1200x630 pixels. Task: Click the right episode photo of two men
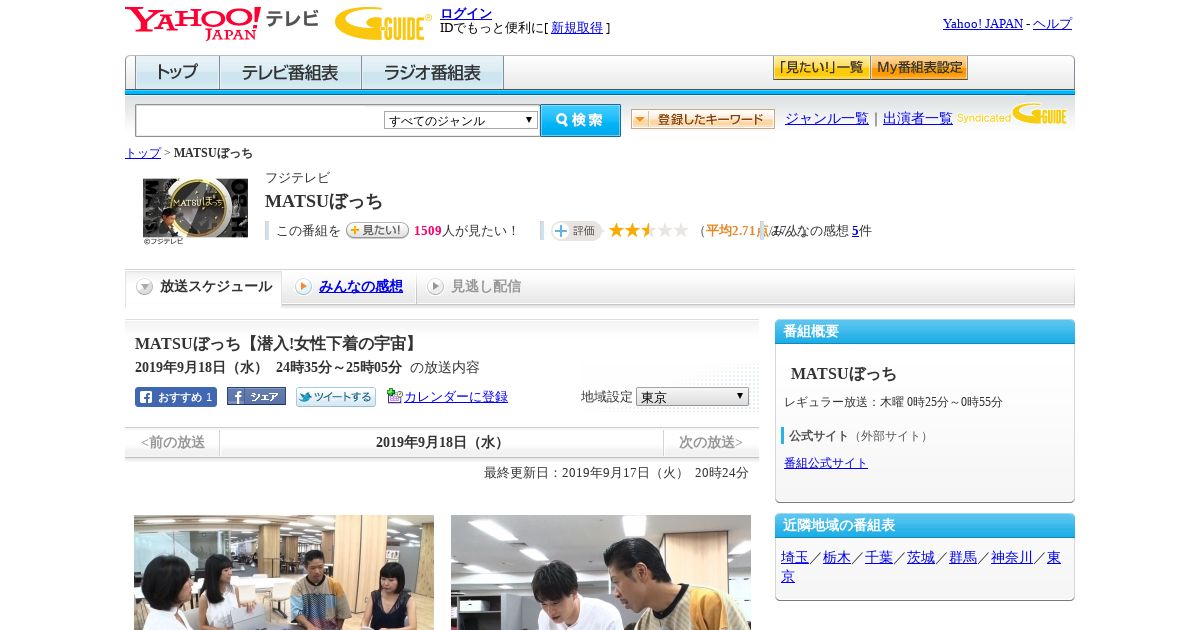pyautogui.click(x=601, y=572)
